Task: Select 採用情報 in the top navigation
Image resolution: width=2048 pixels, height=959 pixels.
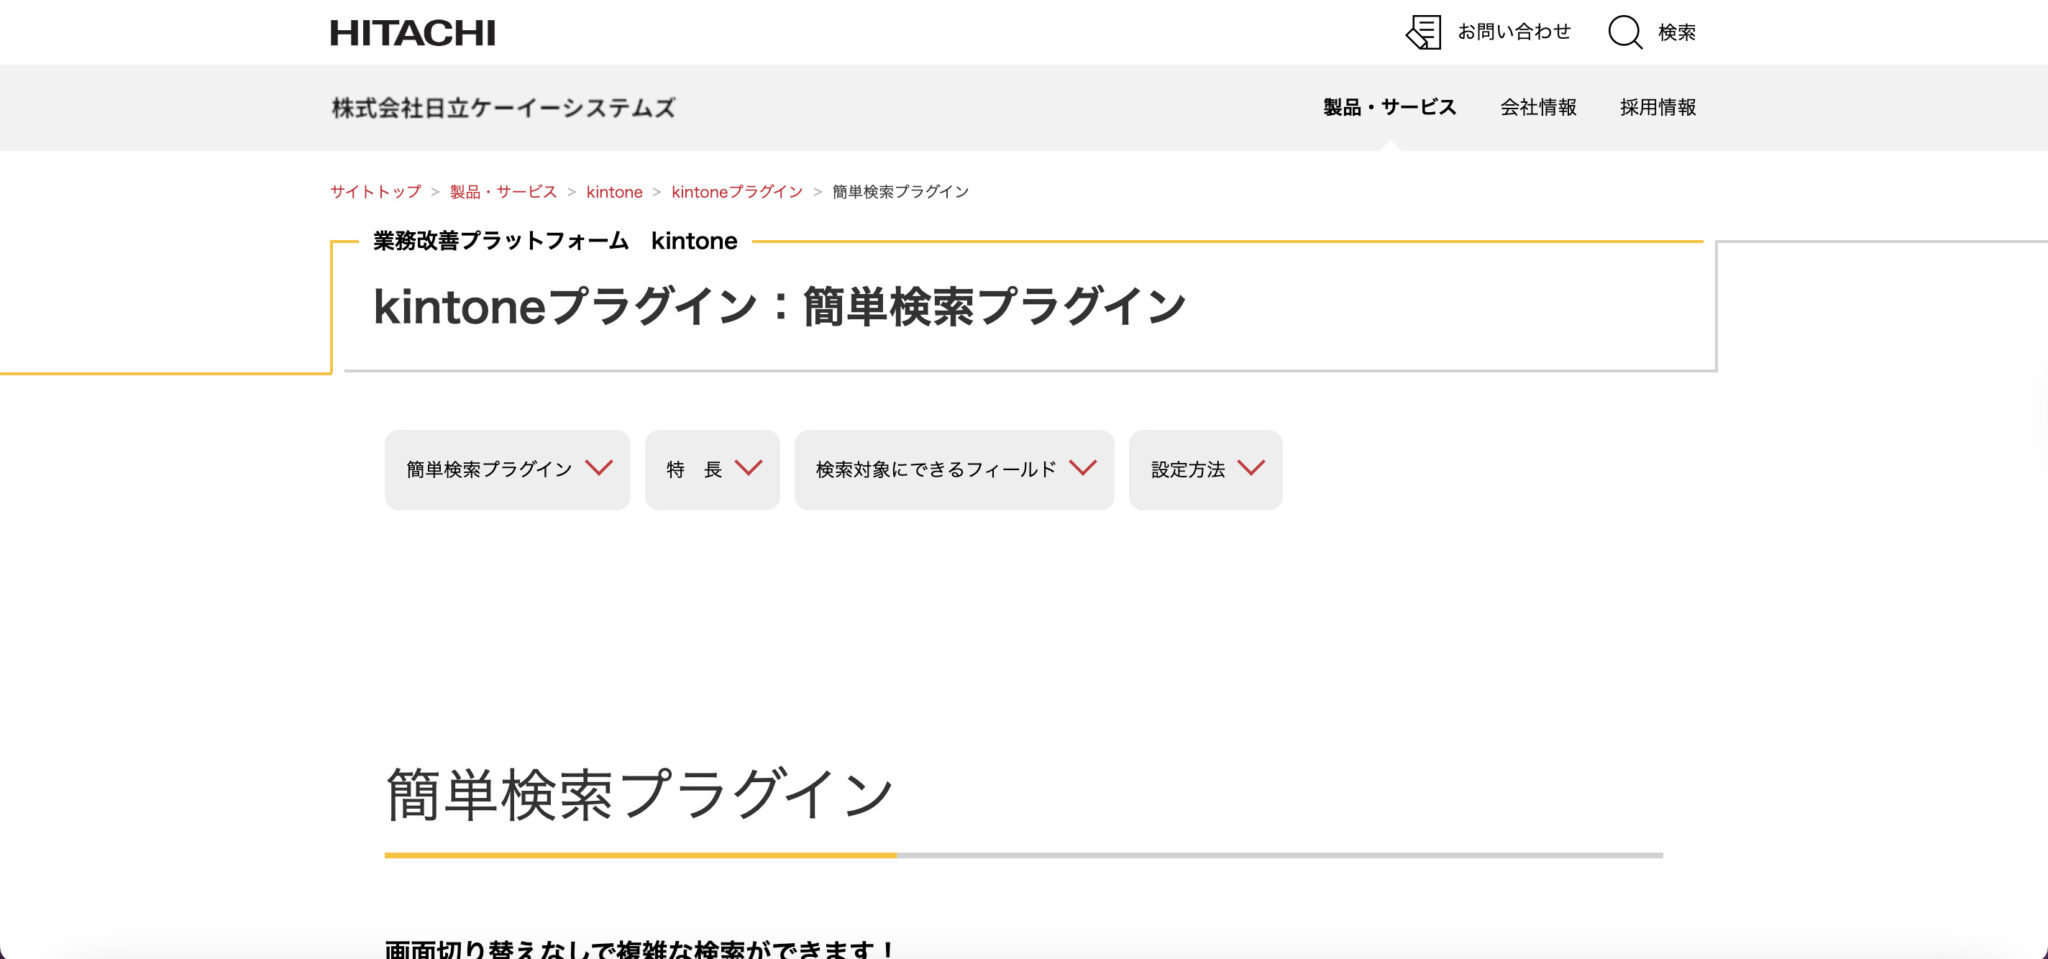Action: pos(1657,107)
